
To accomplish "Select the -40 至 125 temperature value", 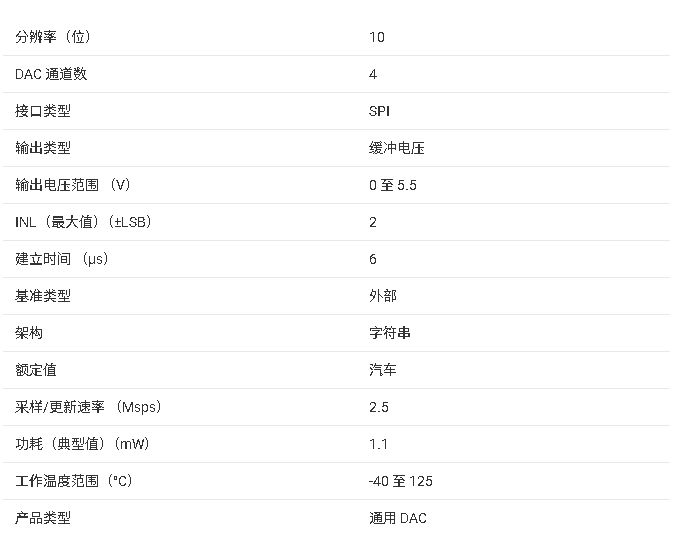I will (x=400, y=481).
